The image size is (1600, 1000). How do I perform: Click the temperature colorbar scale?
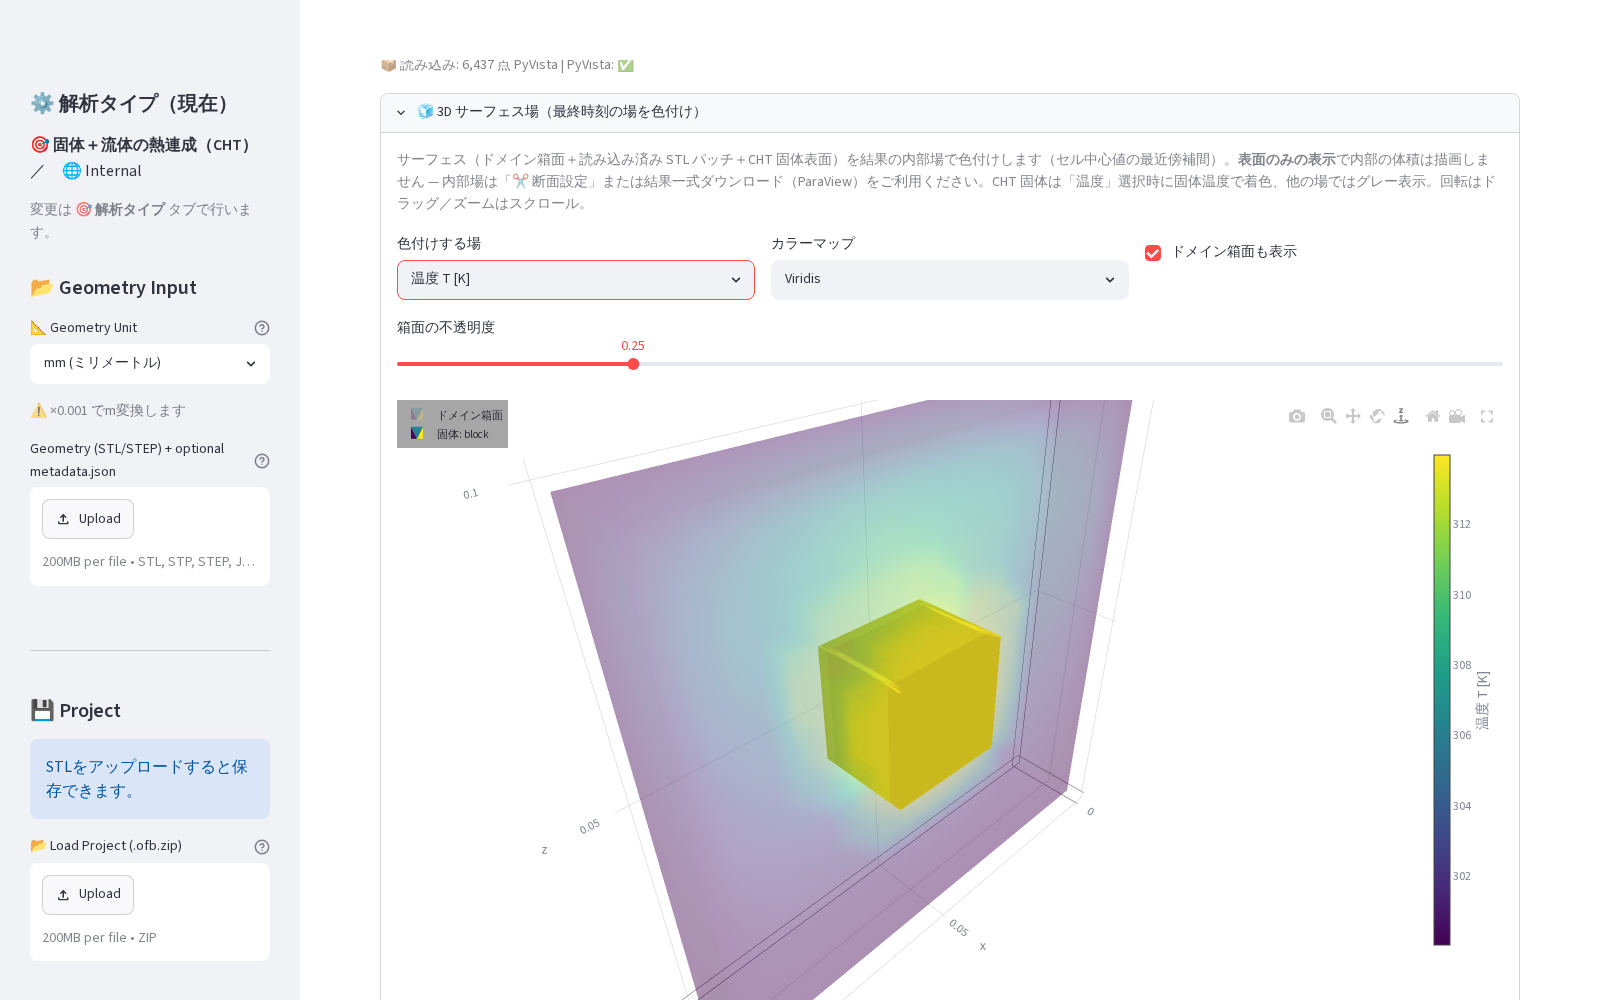[x=1442, y=700]
